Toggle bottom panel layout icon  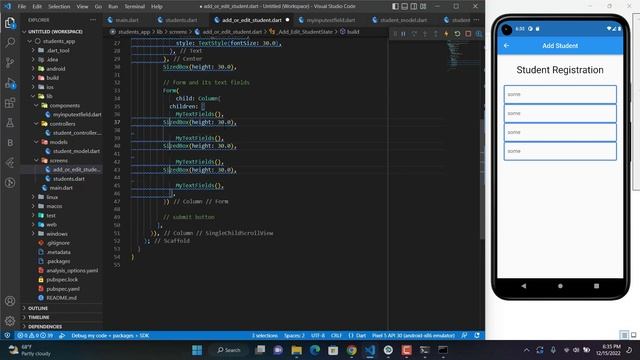404,6
